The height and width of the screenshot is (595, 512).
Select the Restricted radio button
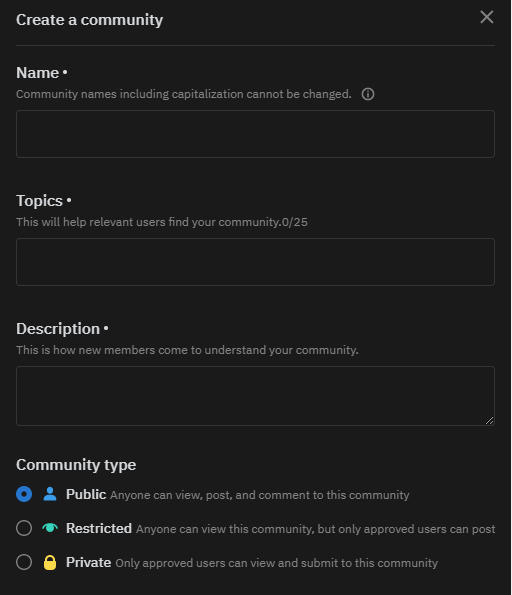point(24,528)
